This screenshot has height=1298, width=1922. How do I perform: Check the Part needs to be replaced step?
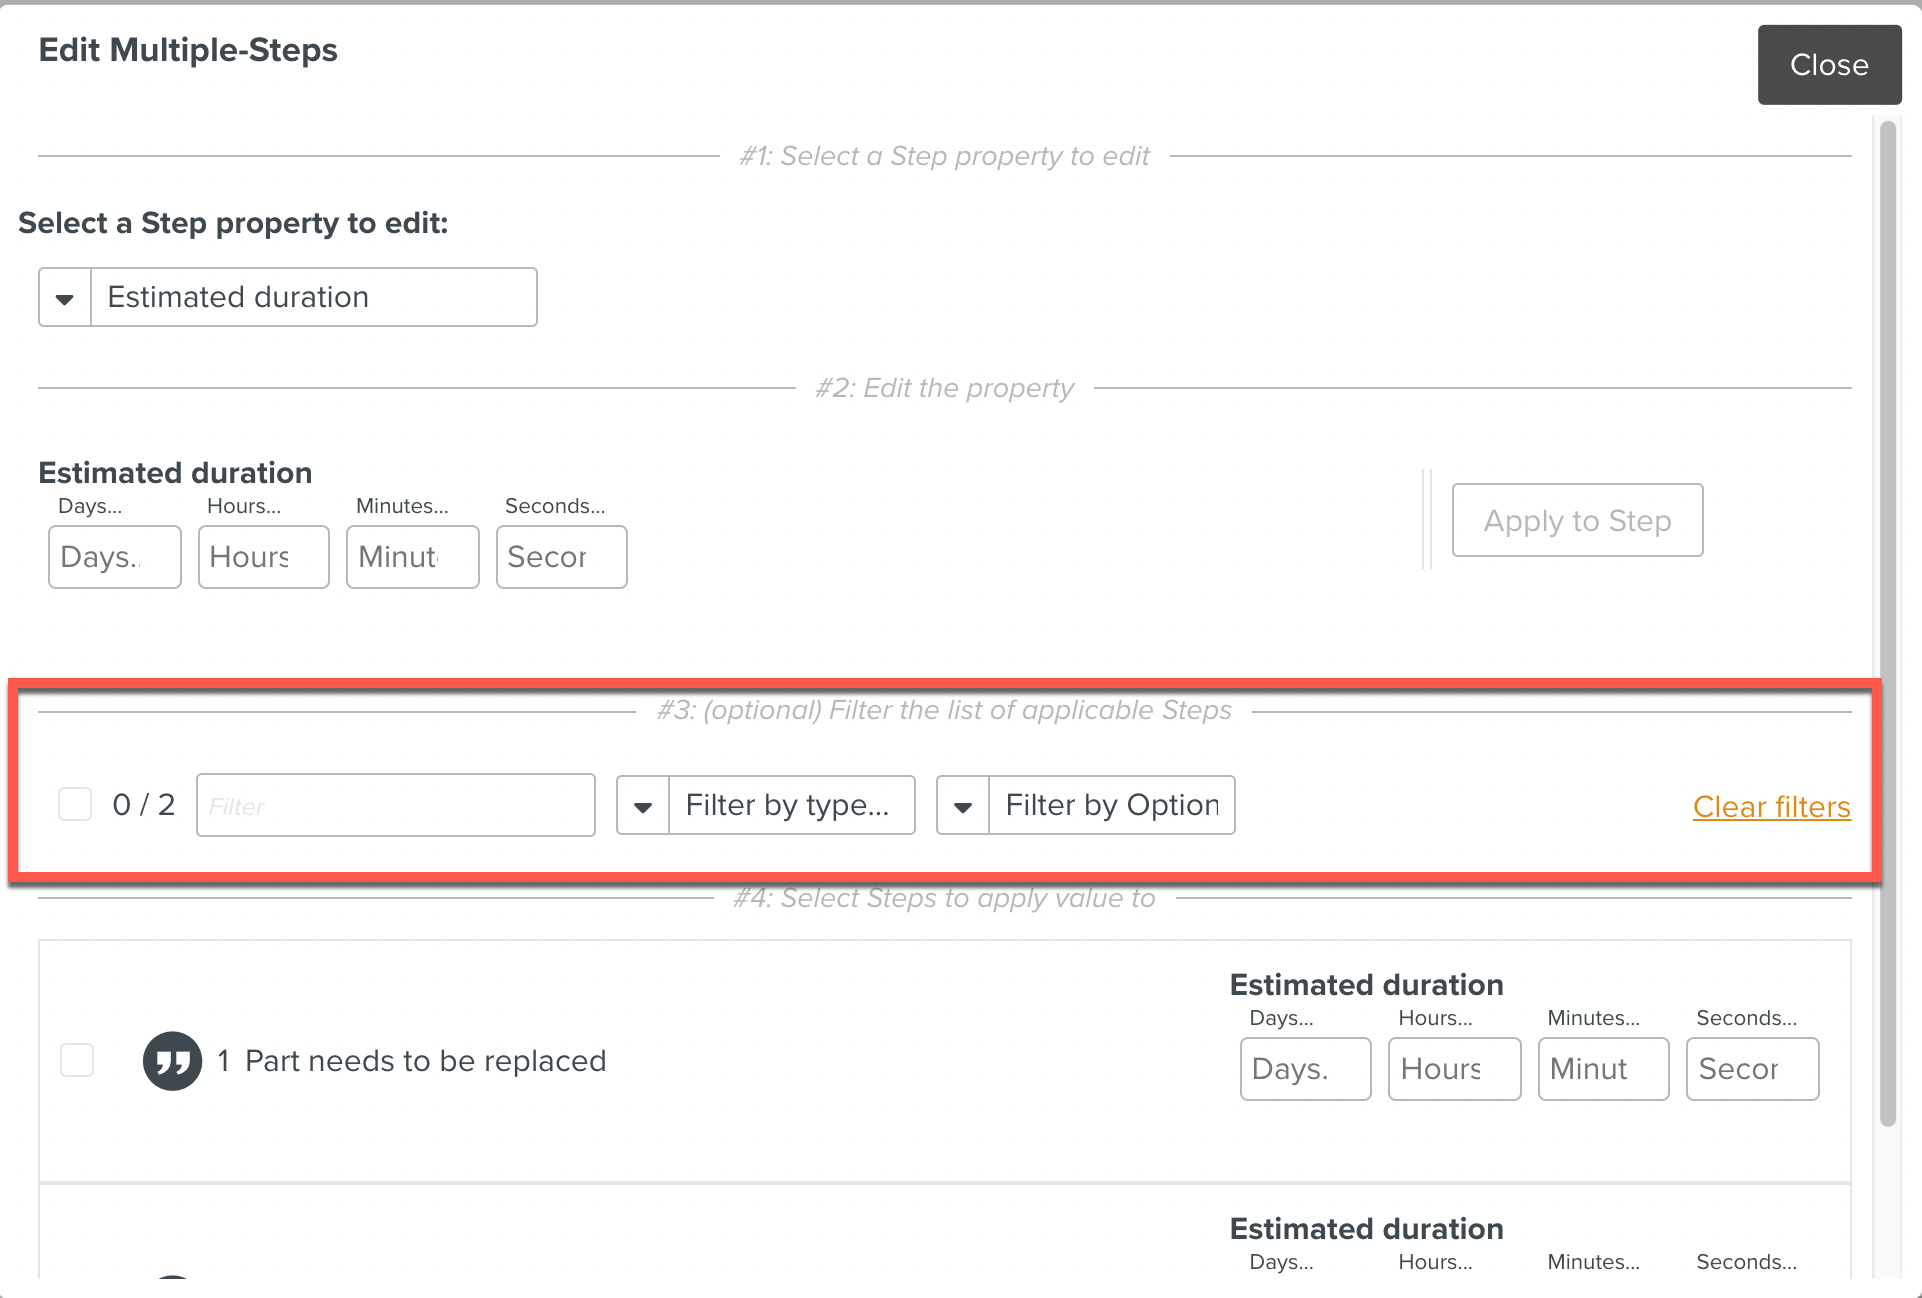77,1060
